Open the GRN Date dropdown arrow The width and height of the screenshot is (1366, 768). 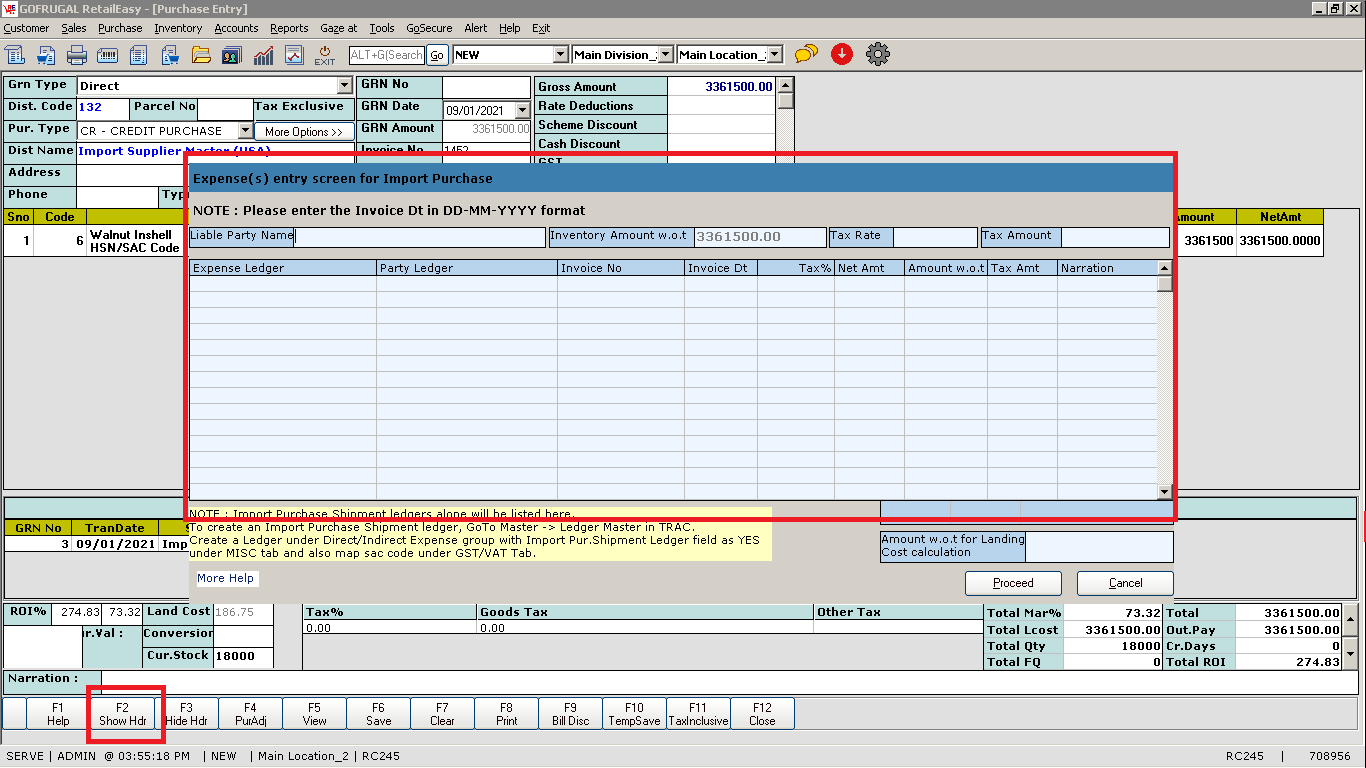[x=522, y=111]
